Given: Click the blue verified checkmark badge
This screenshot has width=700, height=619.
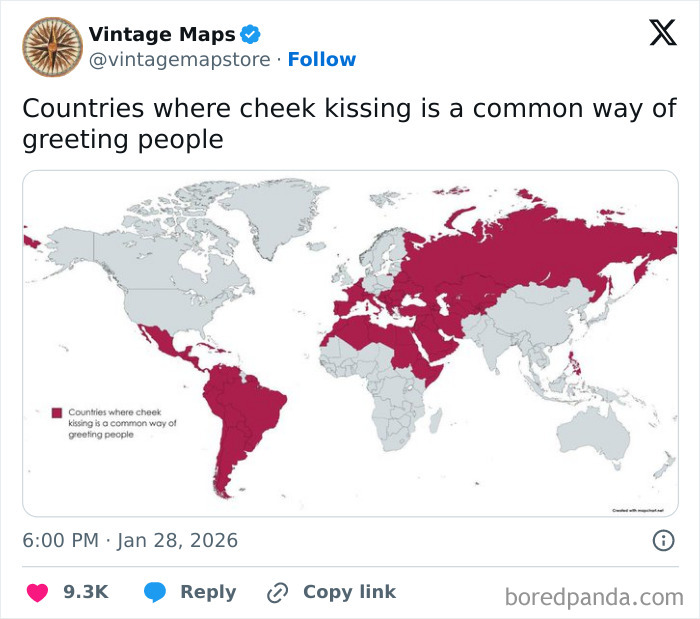Looking at the screenshot, I should 250,36.
